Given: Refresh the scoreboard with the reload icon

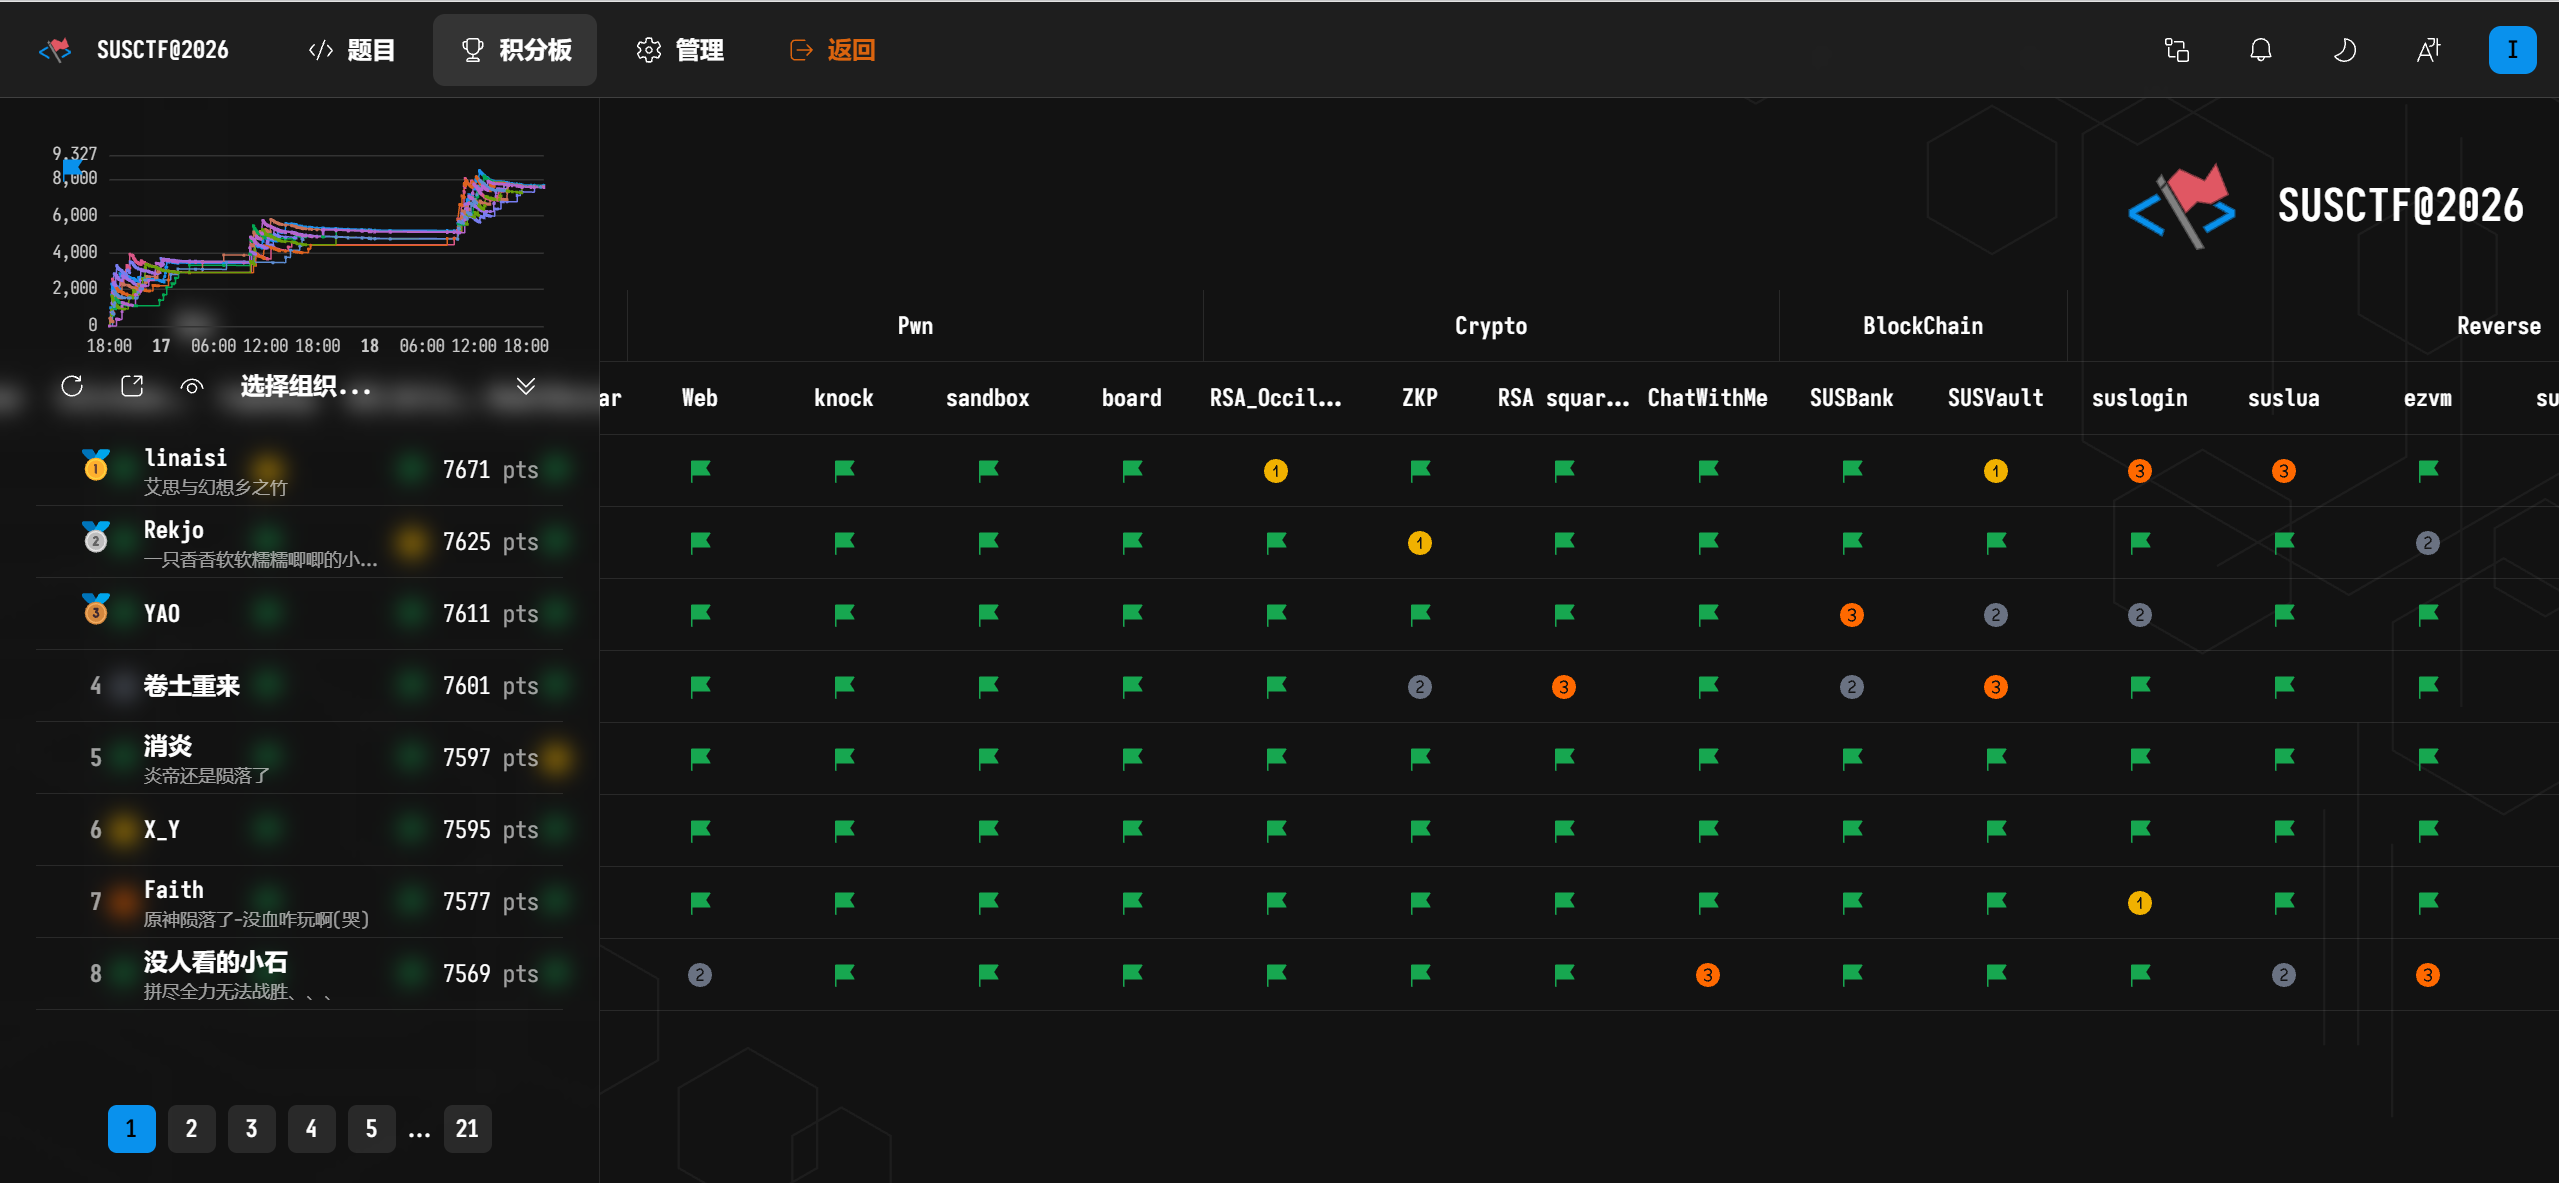Looking at the screenshot, I should (x=72, y=386).
